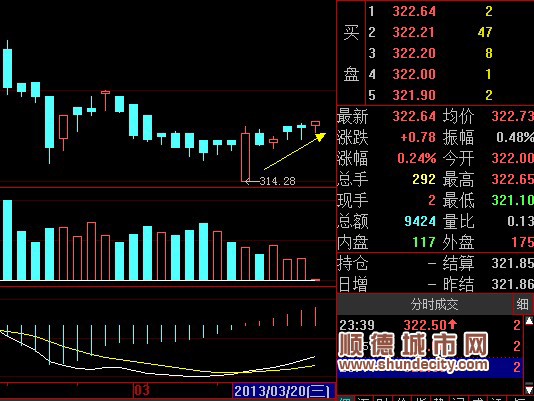
Task: Click the 03 month marker on time axis
Action: (x=141, y=390)
